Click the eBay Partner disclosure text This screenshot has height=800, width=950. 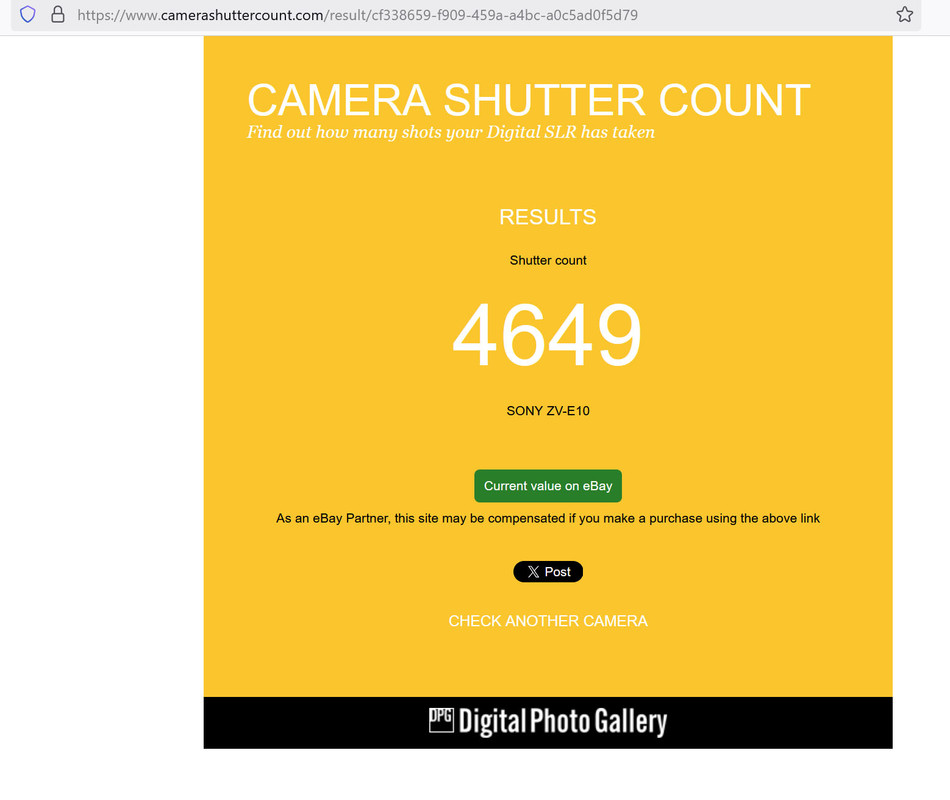tap(548, 518)
